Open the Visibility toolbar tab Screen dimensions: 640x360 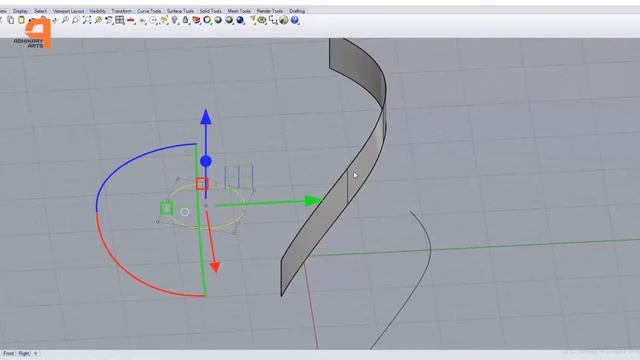97,11
